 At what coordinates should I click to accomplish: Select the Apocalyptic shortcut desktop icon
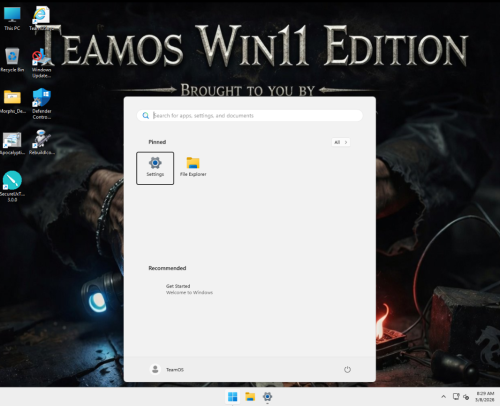pos(12,143)
